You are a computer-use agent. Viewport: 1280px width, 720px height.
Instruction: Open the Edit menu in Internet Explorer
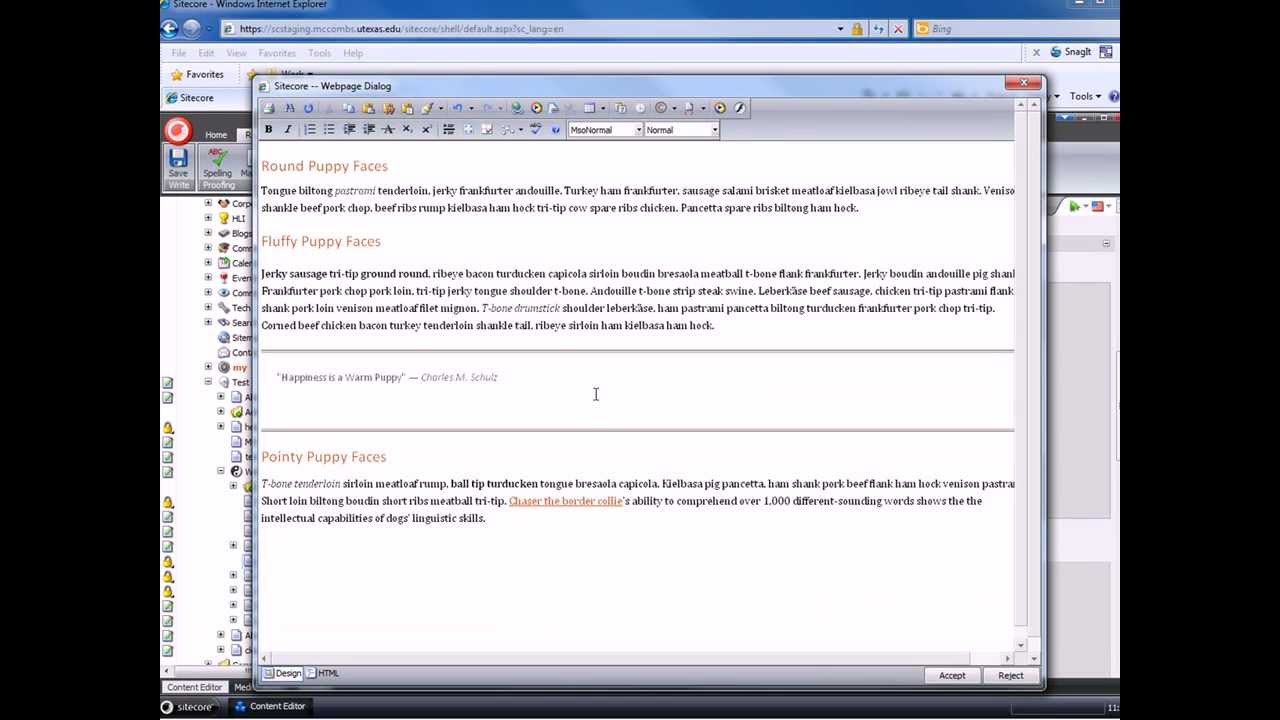[x=206, y=53]
